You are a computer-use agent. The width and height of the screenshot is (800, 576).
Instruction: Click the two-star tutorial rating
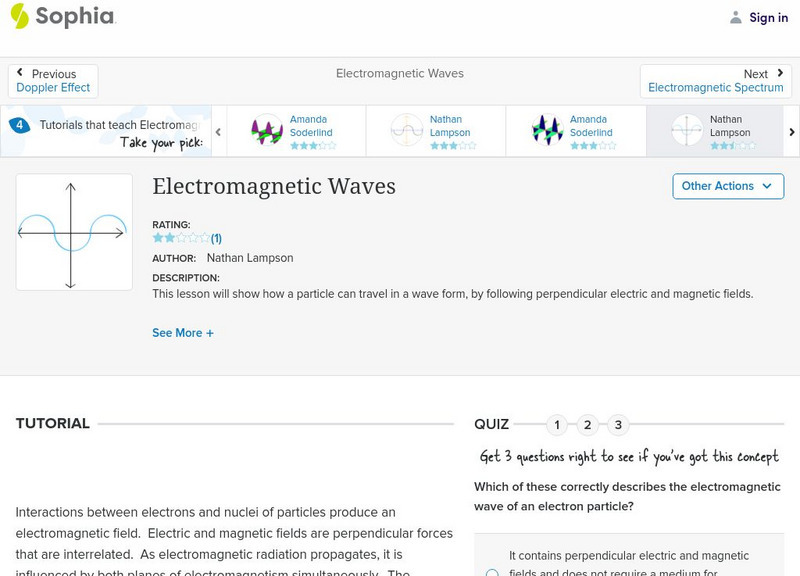coord(181,239)
